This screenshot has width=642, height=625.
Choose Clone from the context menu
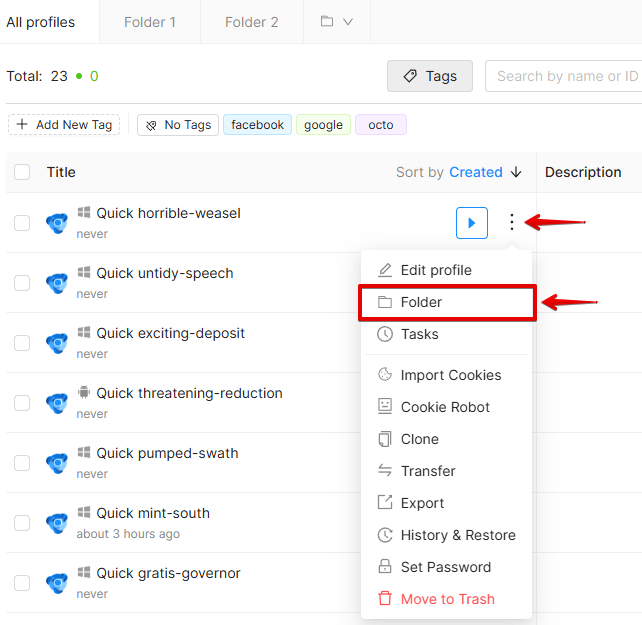pyautogui.click(x=447, y=439)
